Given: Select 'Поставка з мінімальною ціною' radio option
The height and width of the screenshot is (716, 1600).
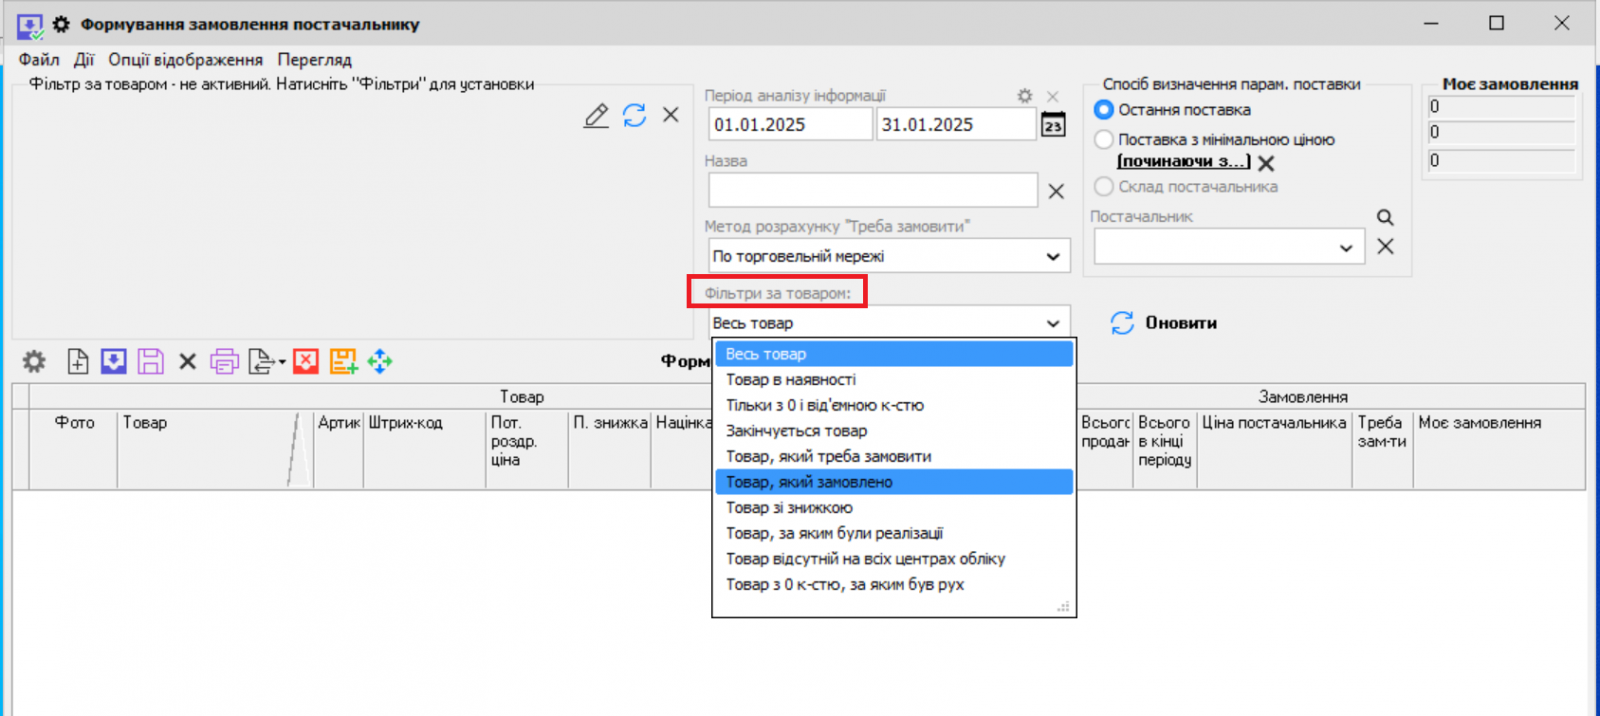Looking at the screenshot, I should point(1104,140).
